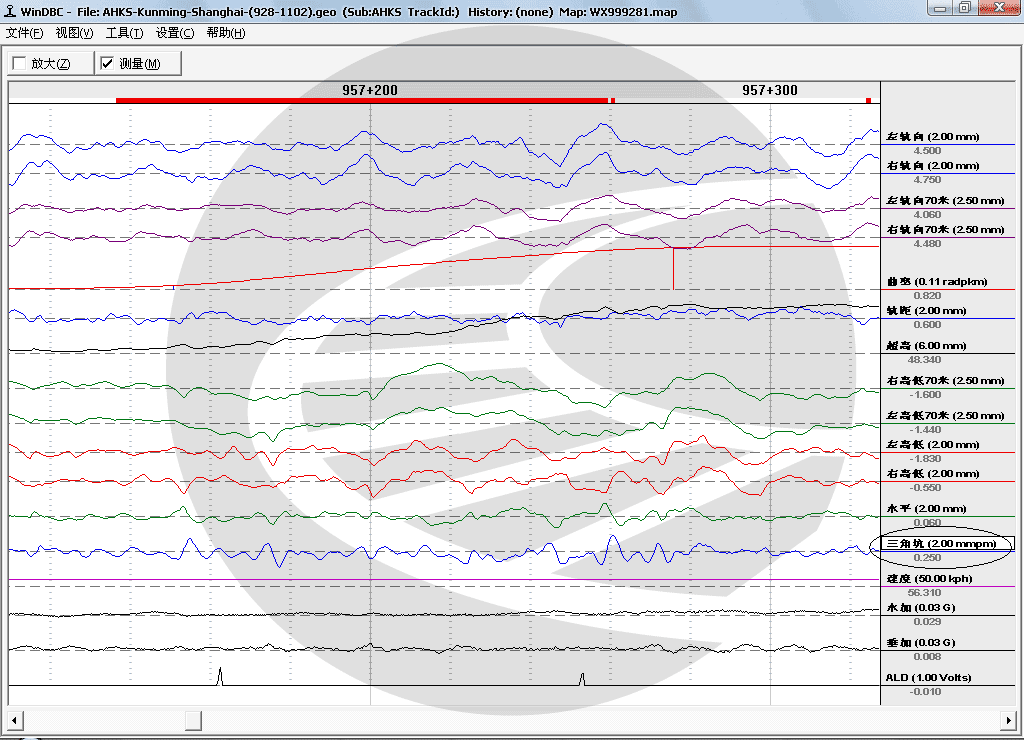The height and width of the screenshot is (740, 1024).
Task: Select the 左轨向70米 (2.50 mm) channel label
Action: point(945,201)
